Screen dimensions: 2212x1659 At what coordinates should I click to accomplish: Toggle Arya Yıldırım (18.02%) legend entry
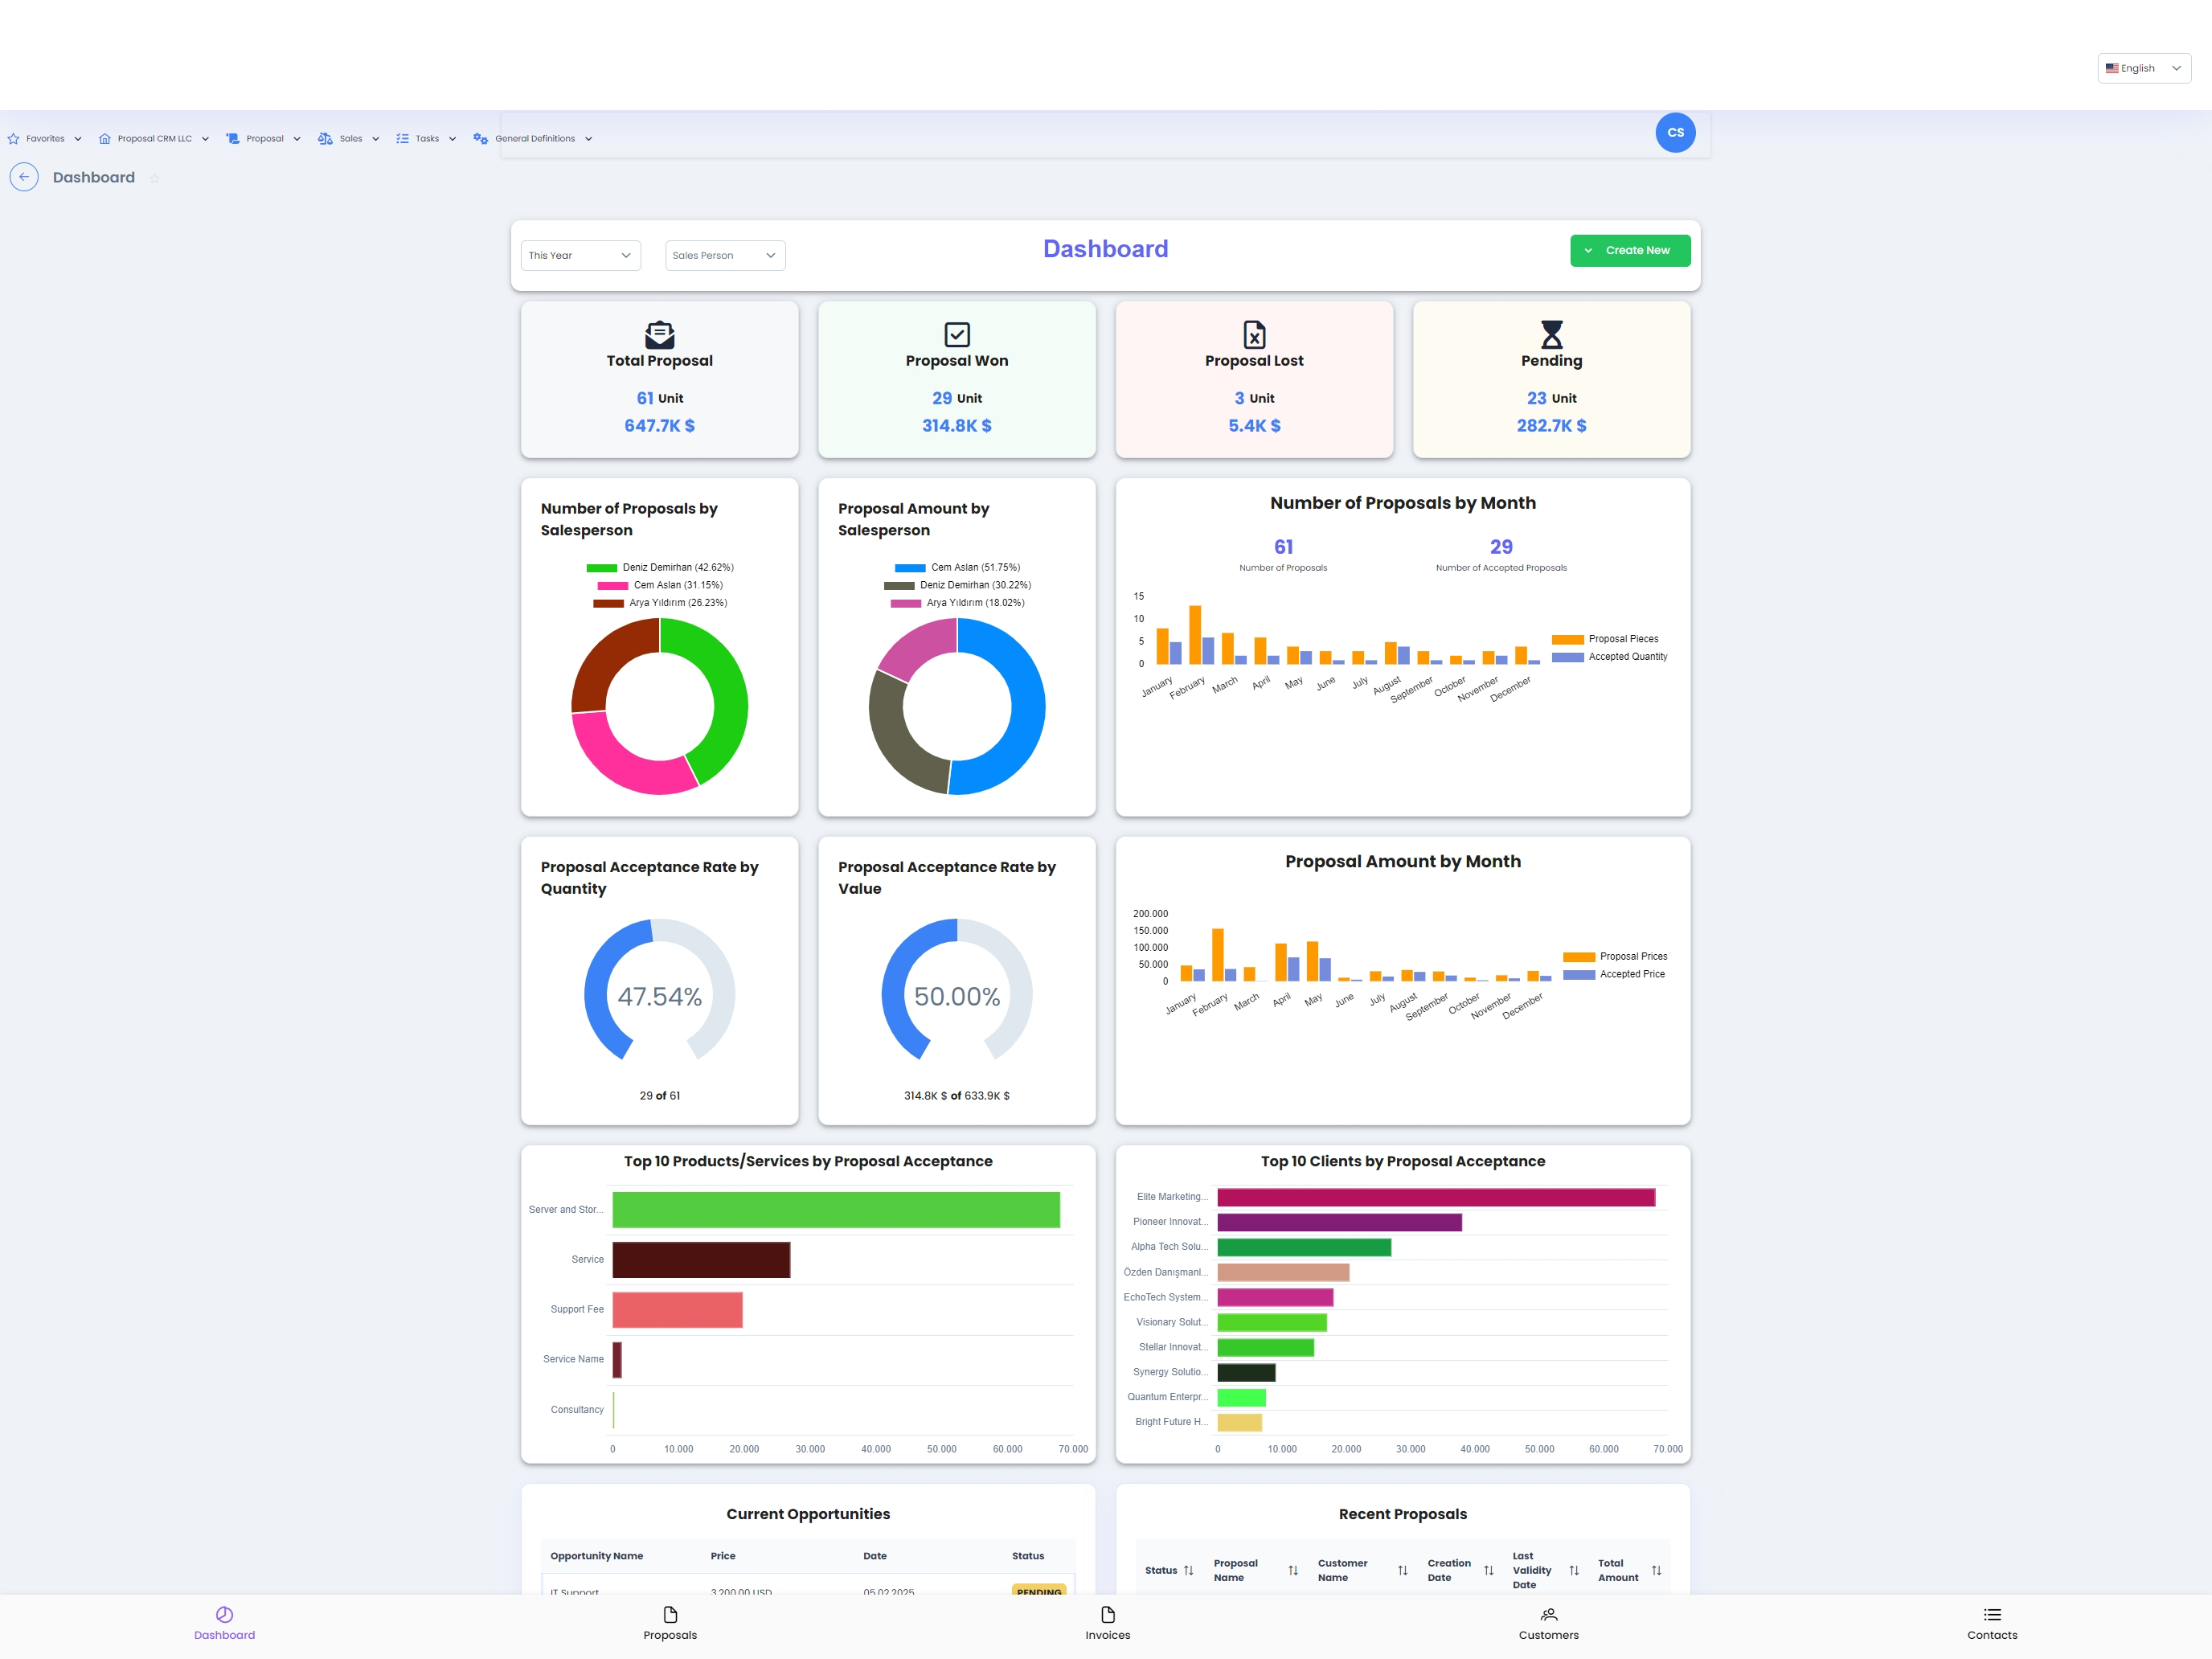pos(957,603)
